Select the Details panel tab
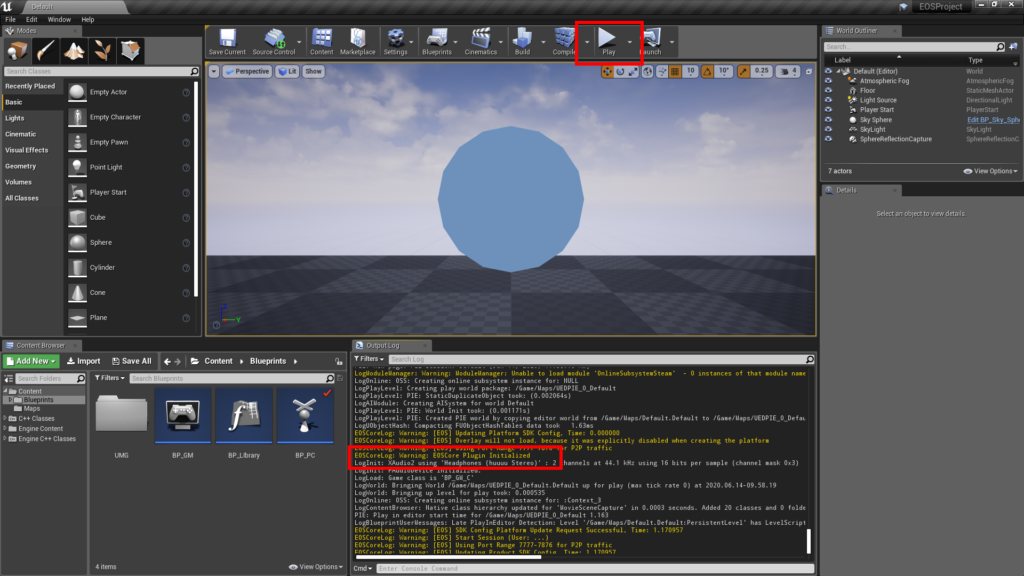This screenshot has height=576, width=1024. point(861,190)
